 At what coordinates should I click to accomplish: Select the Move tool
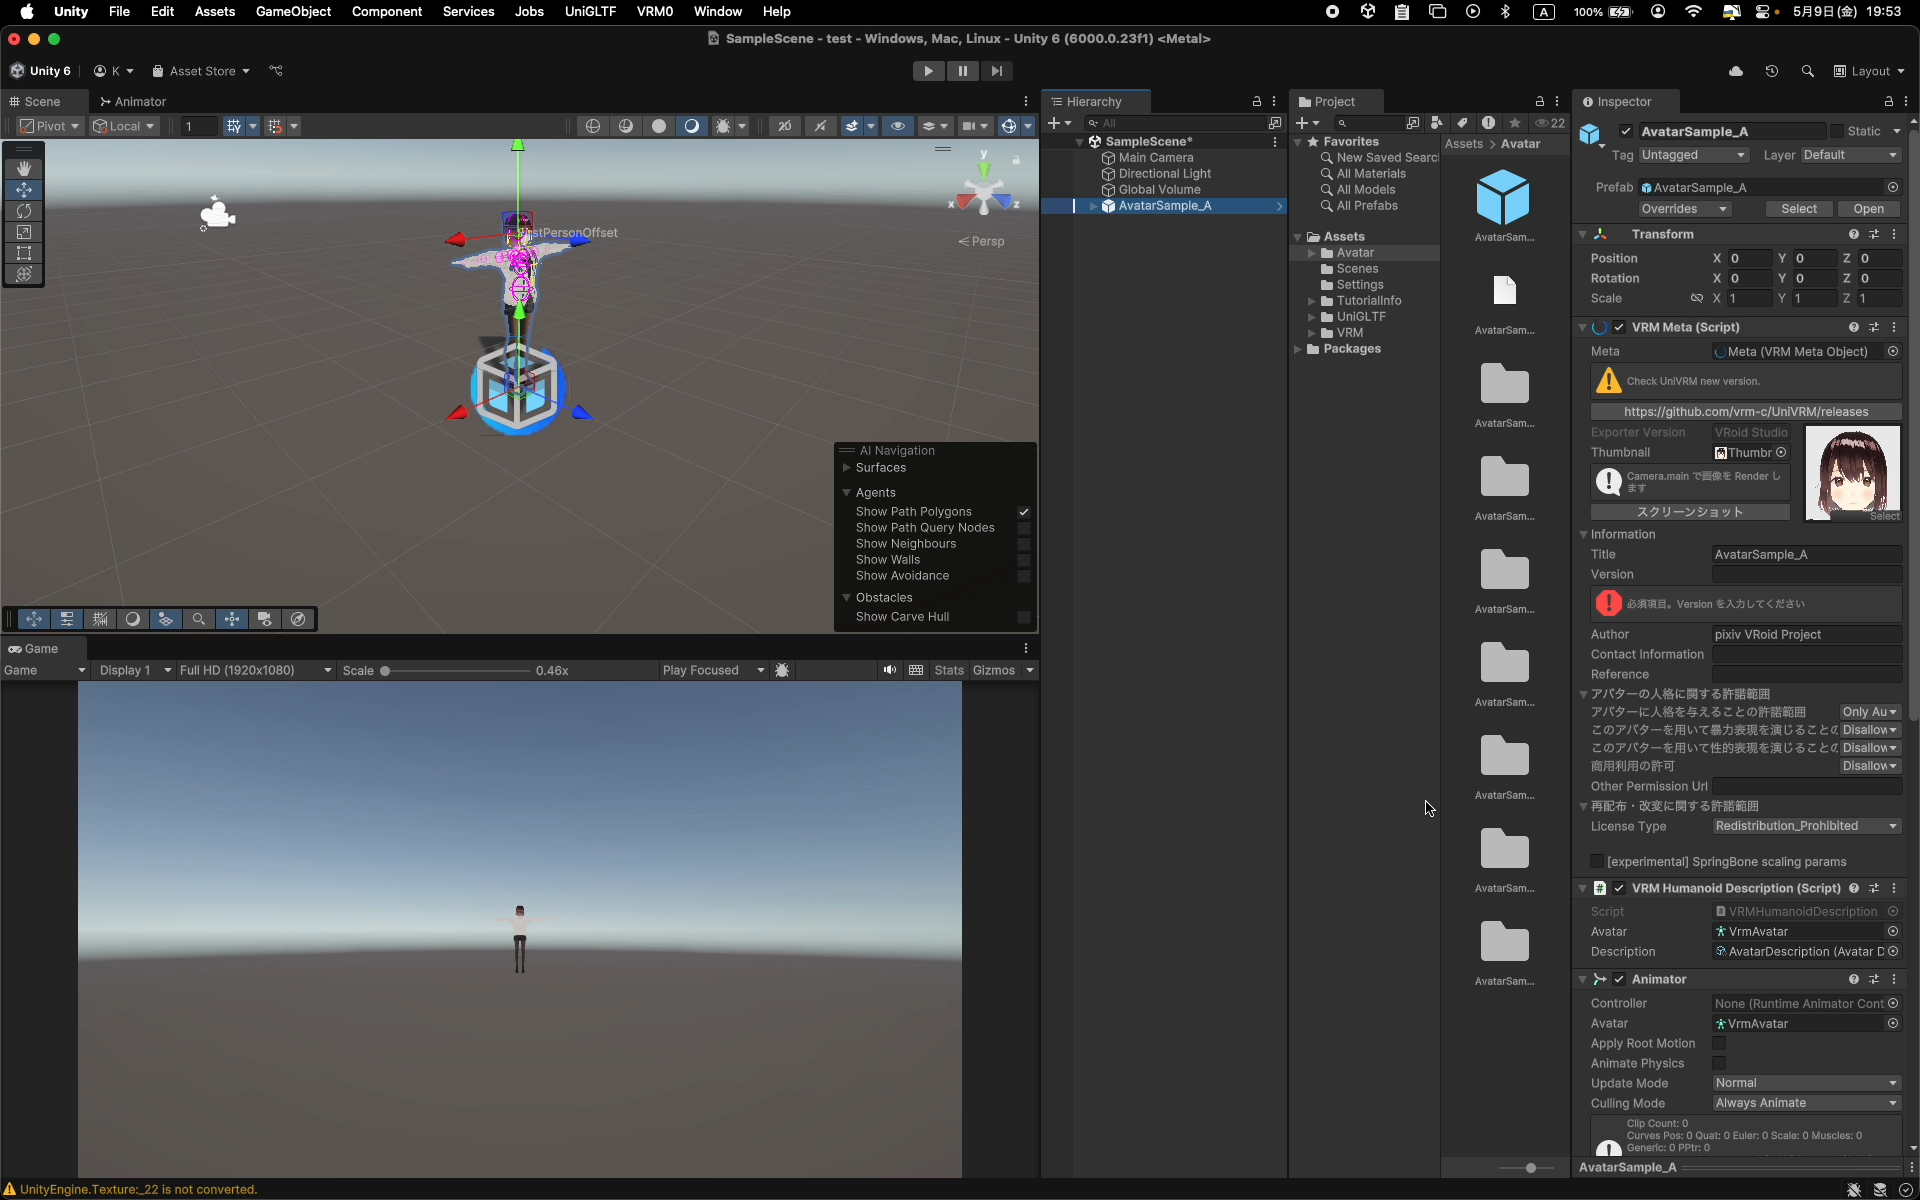[24, 190]
